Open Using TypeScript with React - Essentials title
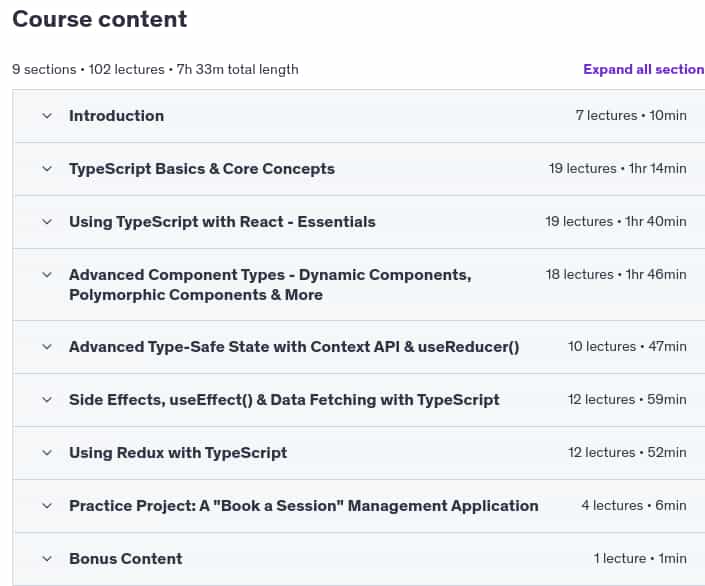Viewport: 705px width, 586px height. coord(222,222)
